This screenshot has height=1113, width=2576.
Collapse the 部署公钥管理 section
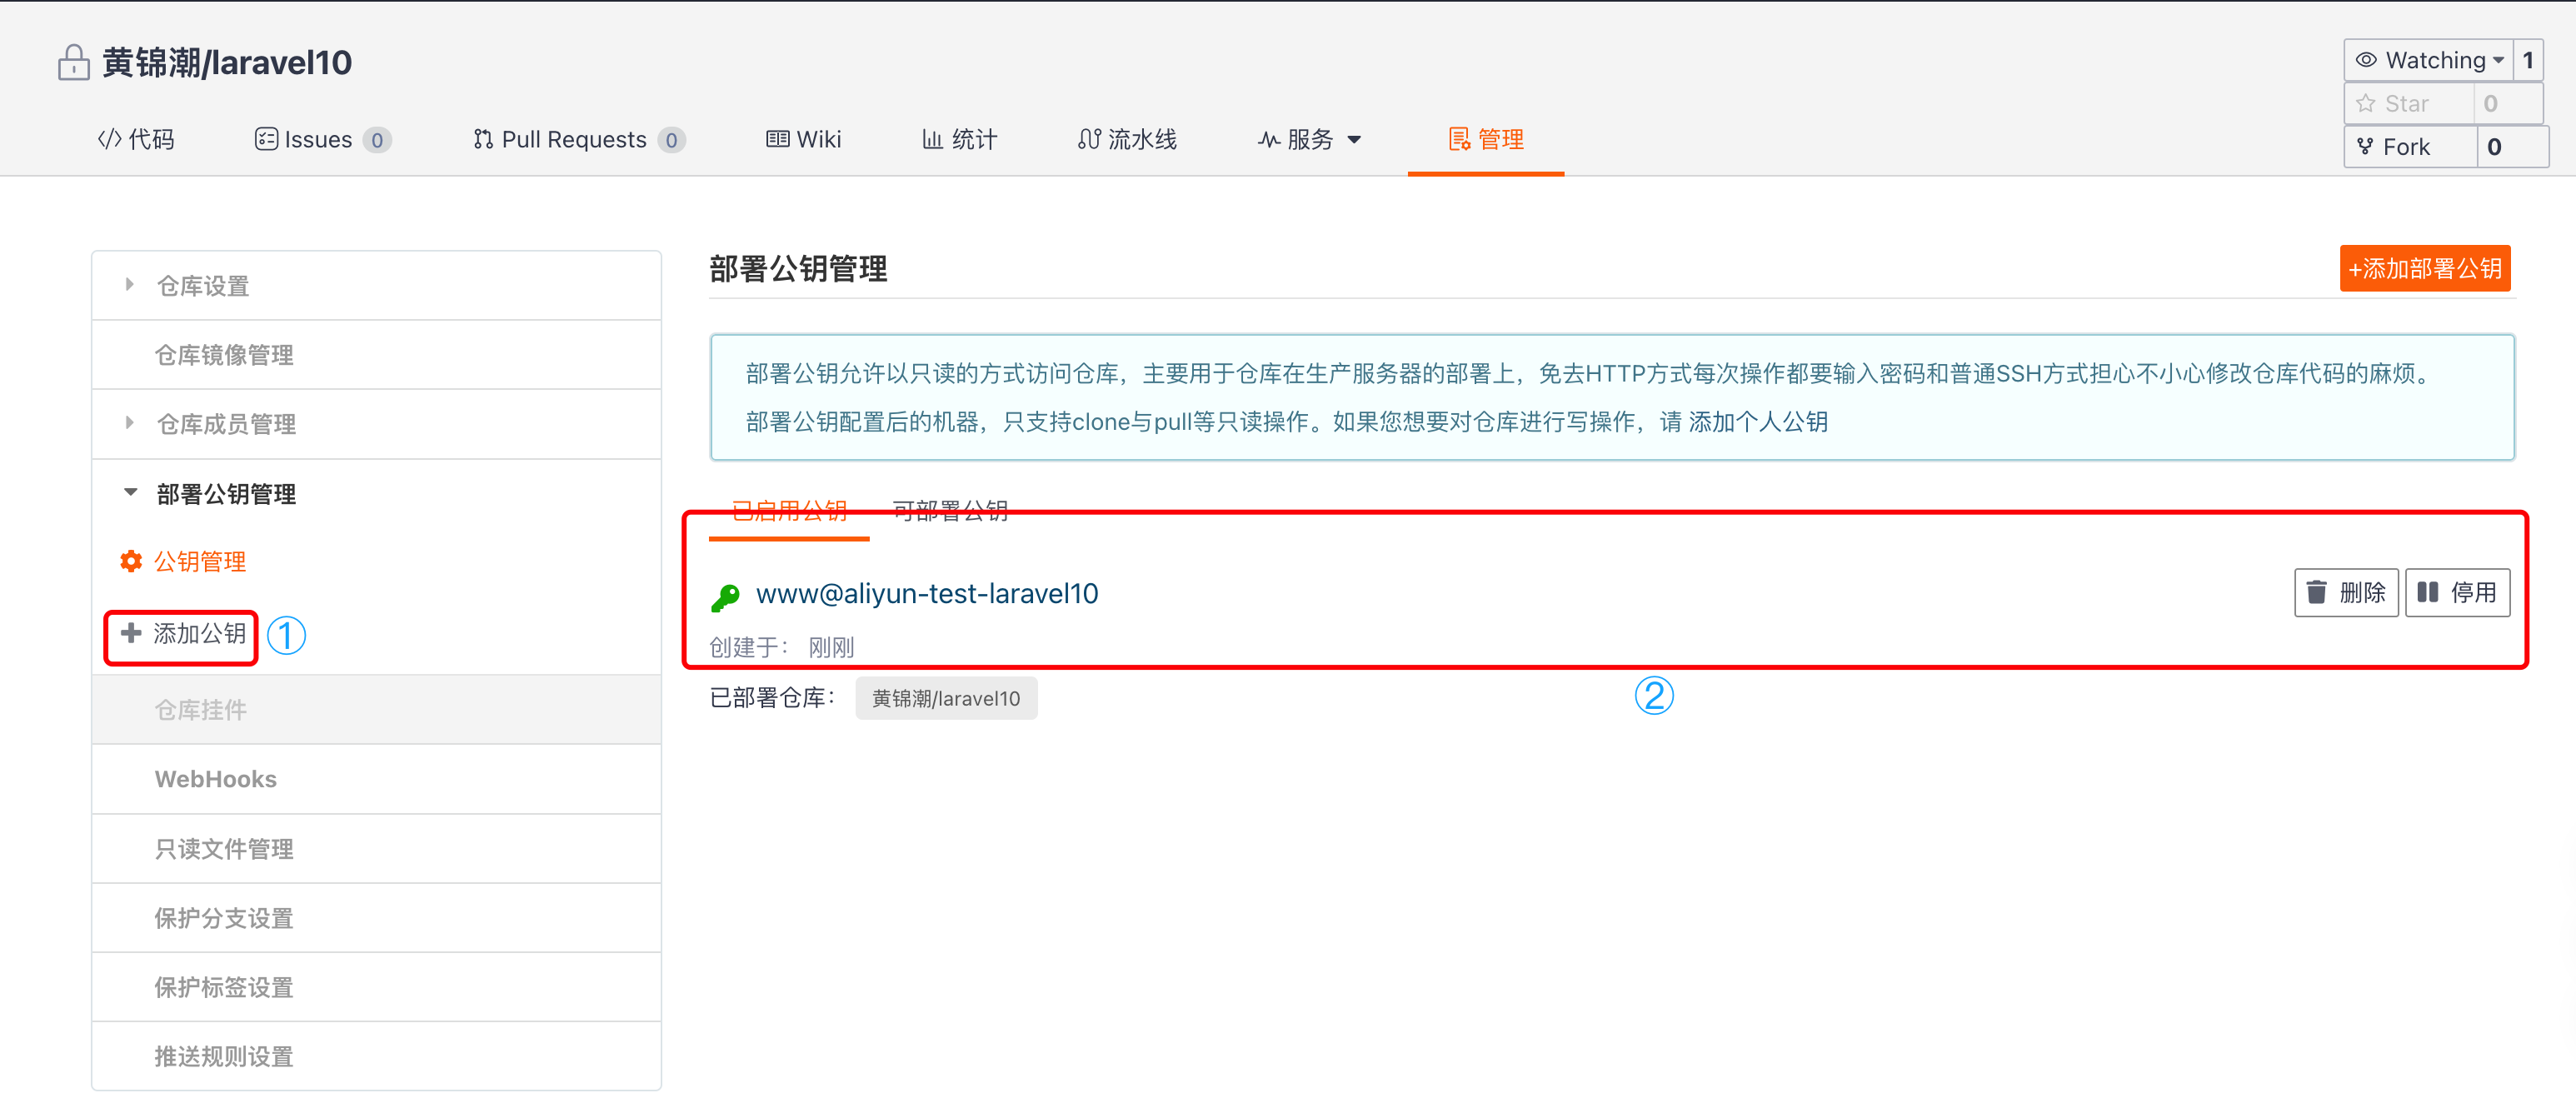point(130,491)
